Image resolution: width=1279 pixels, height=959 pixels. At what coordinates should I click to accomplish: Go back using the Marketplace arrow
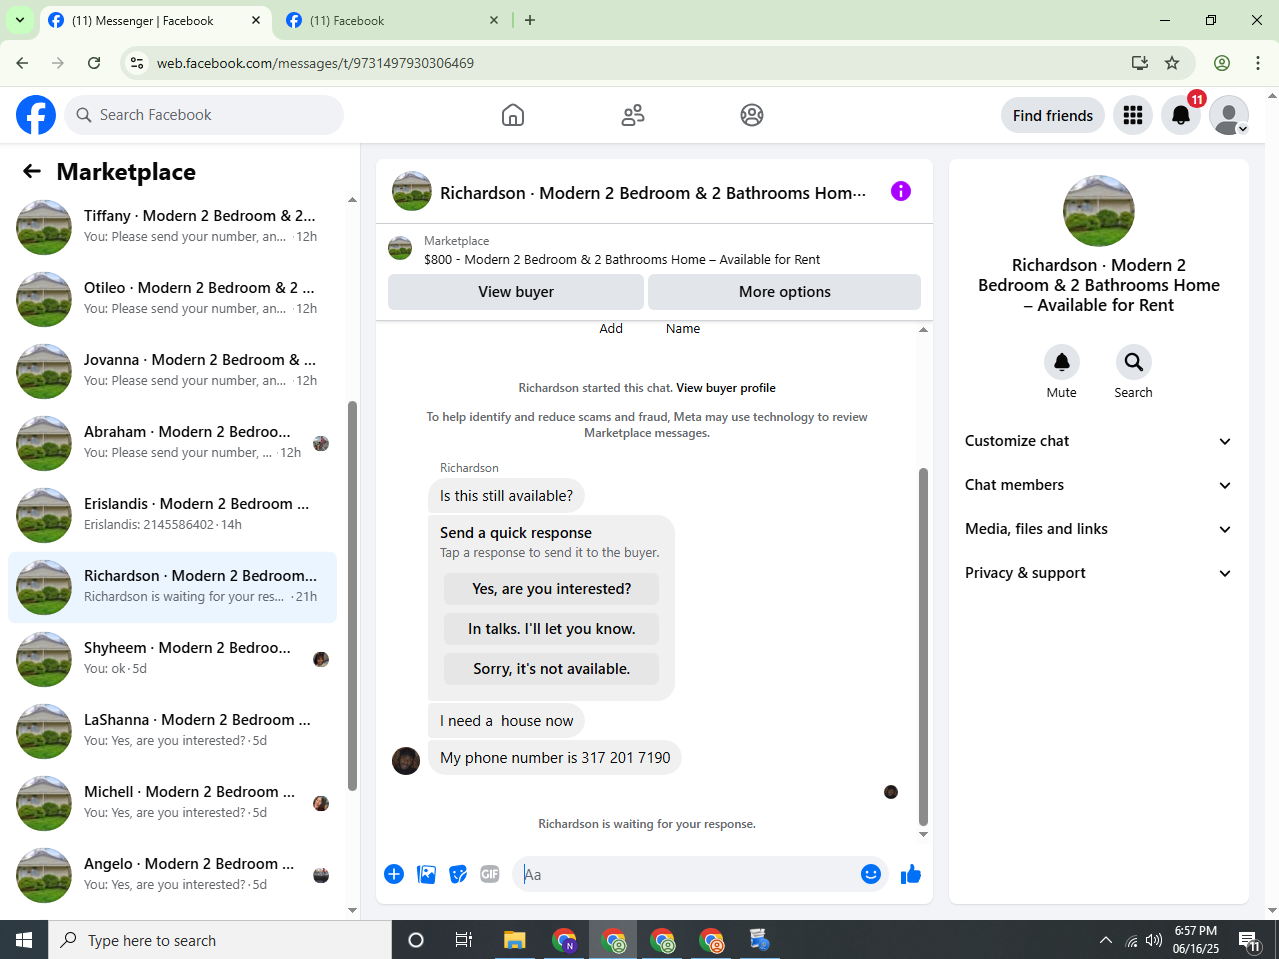(32, 171)
